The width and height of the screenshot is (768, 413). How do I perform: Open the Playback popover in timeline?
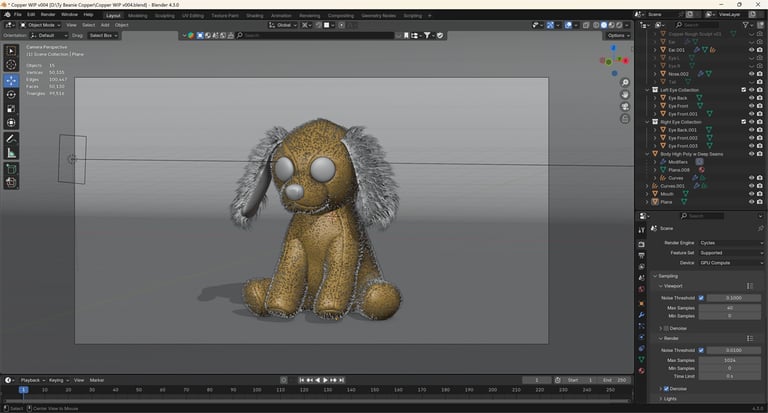click(x=31, y=380)
